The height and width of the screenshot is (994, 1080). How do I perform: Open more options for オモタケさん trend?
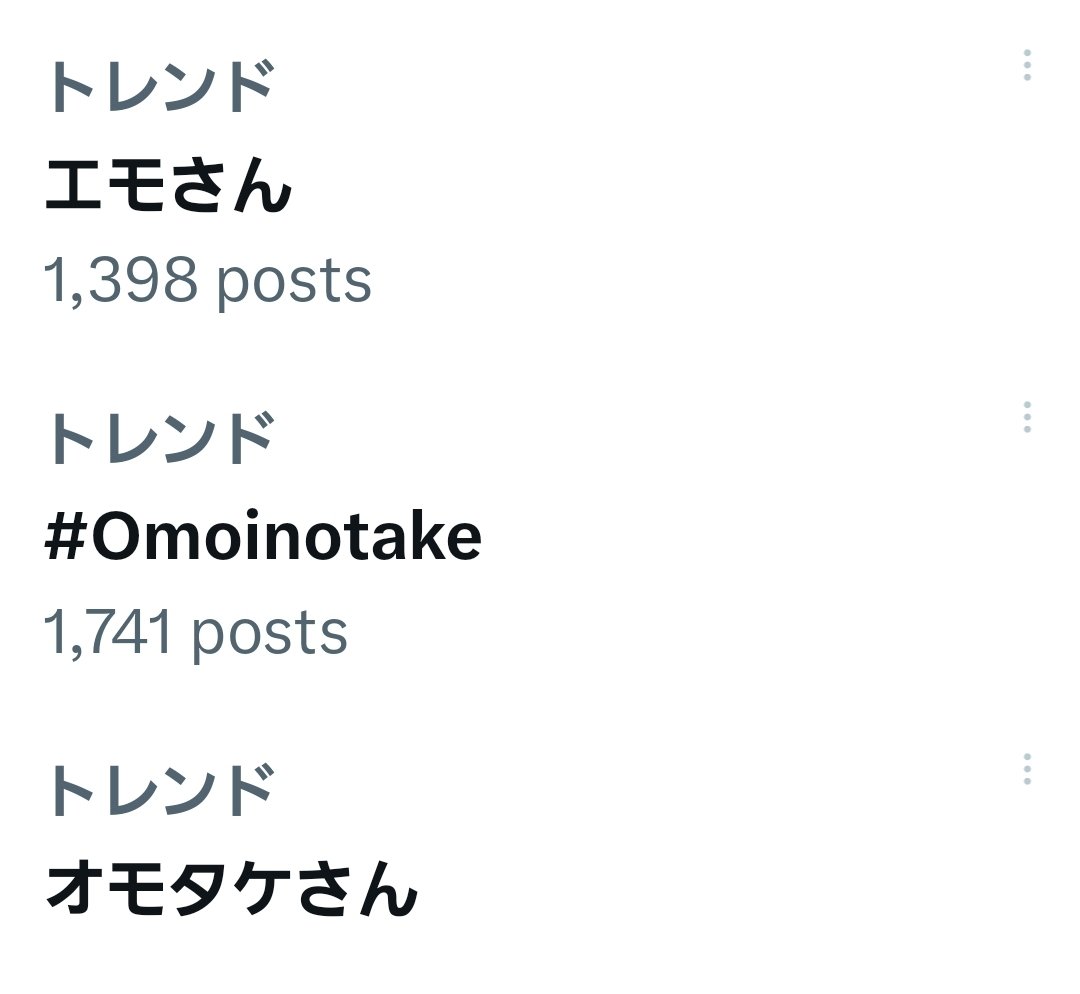[x=1026, y=769]
